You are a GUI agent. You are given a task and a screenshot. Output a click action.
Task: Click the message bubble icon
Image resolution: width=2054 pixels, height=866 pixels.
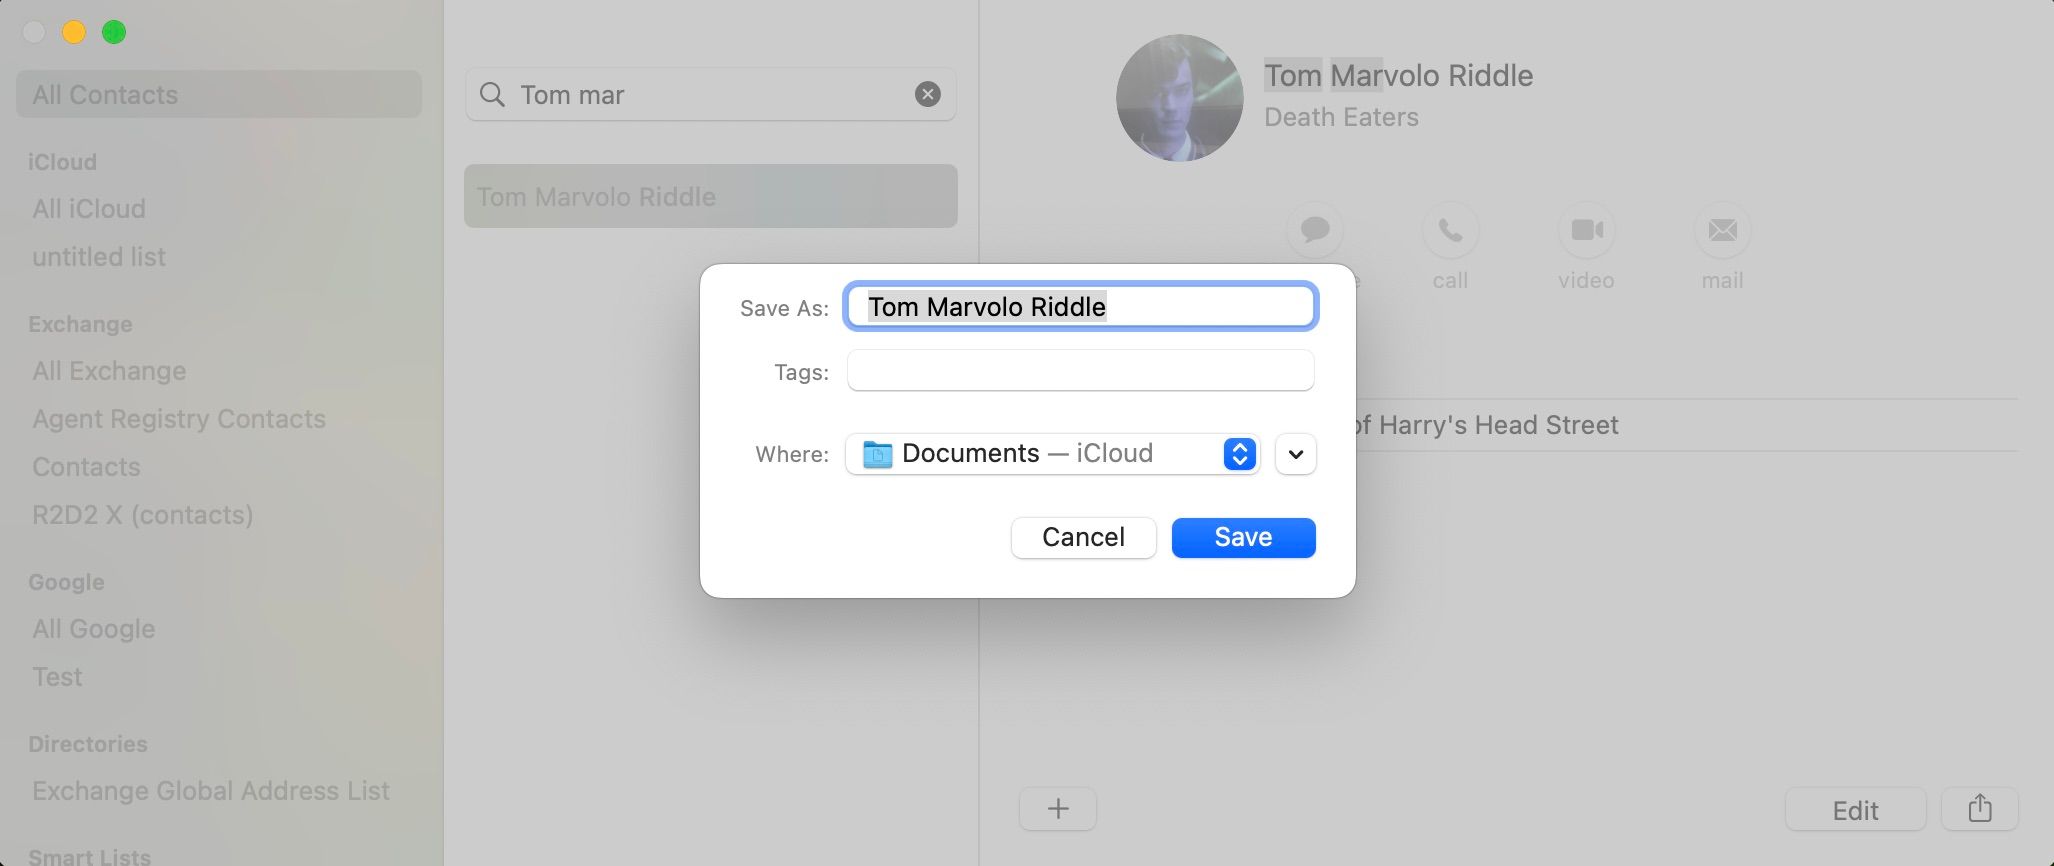pos(1314,231)
